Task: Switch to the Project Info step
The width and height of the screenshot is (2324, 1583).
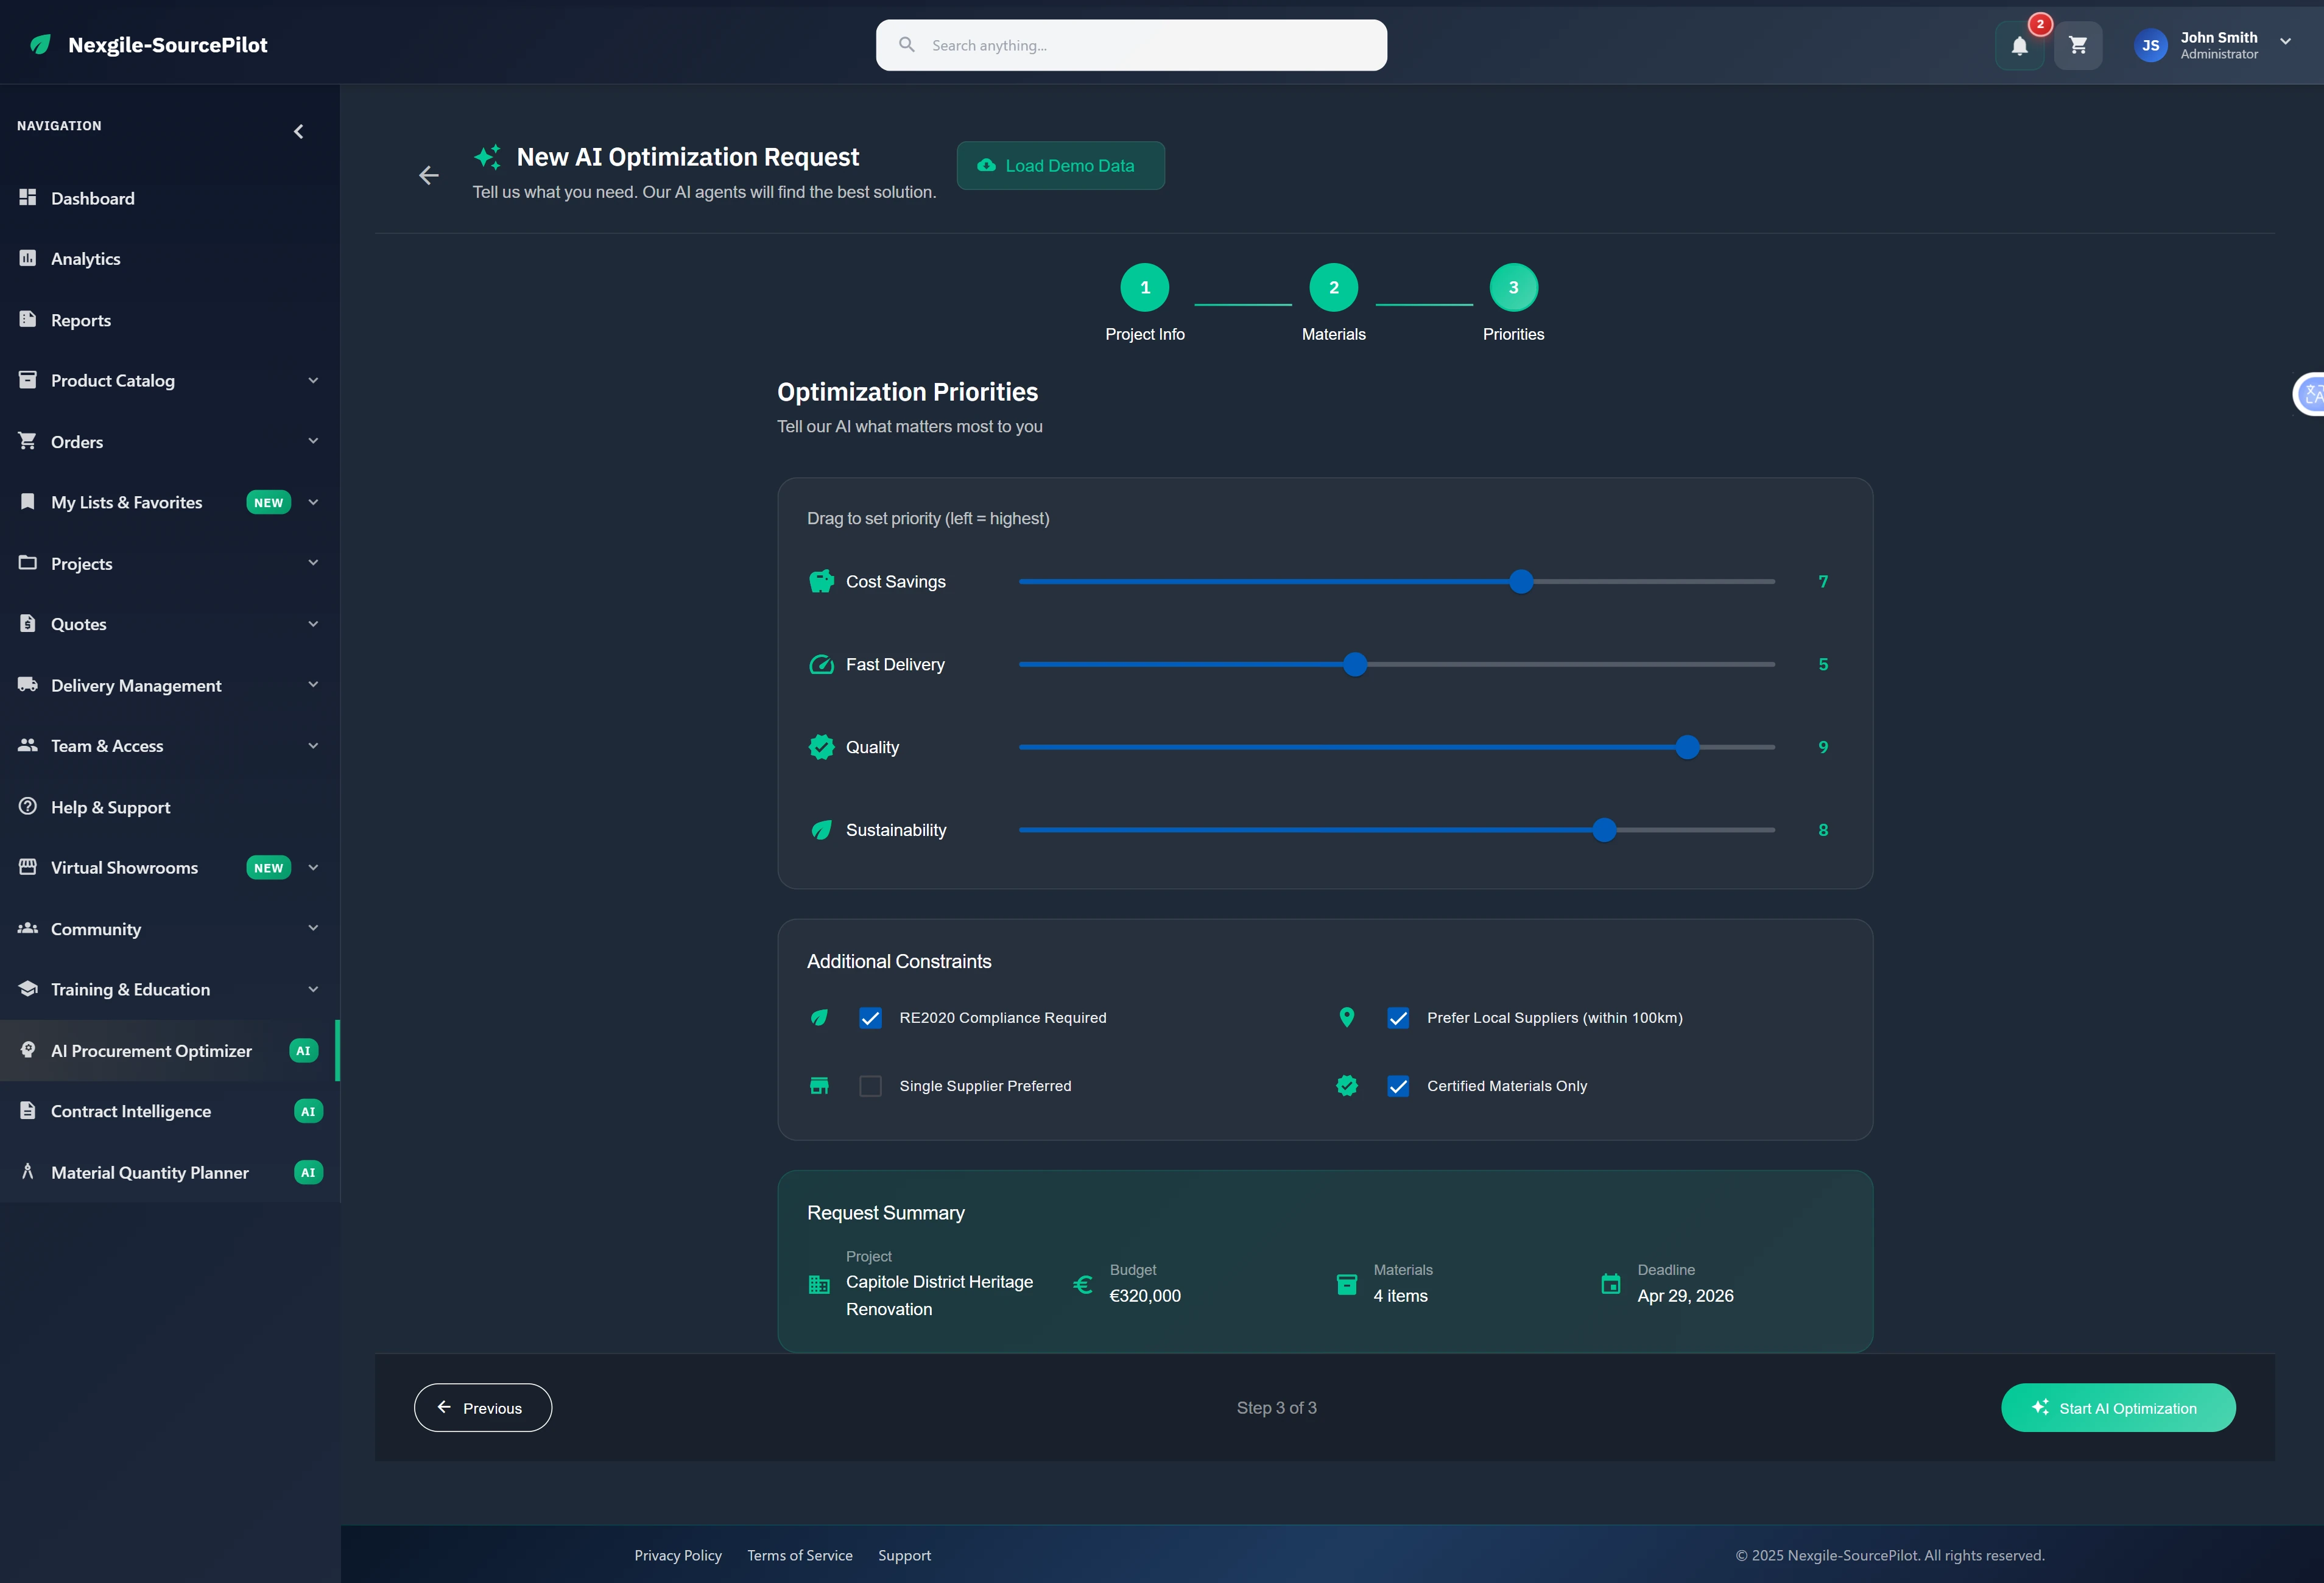Action: (x=1144, y=287)
